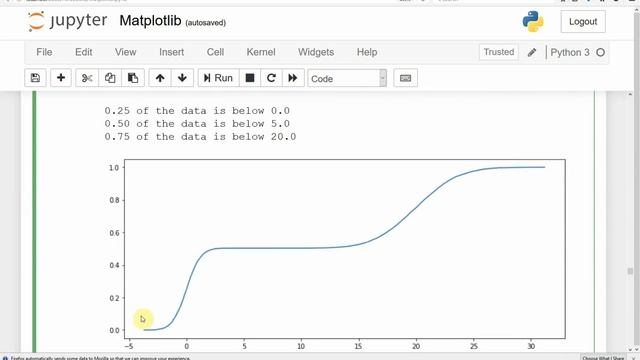Click the page vertical scrollbar thumb
The height and width of the screenshot is (360, 640).
click(630, 271)
